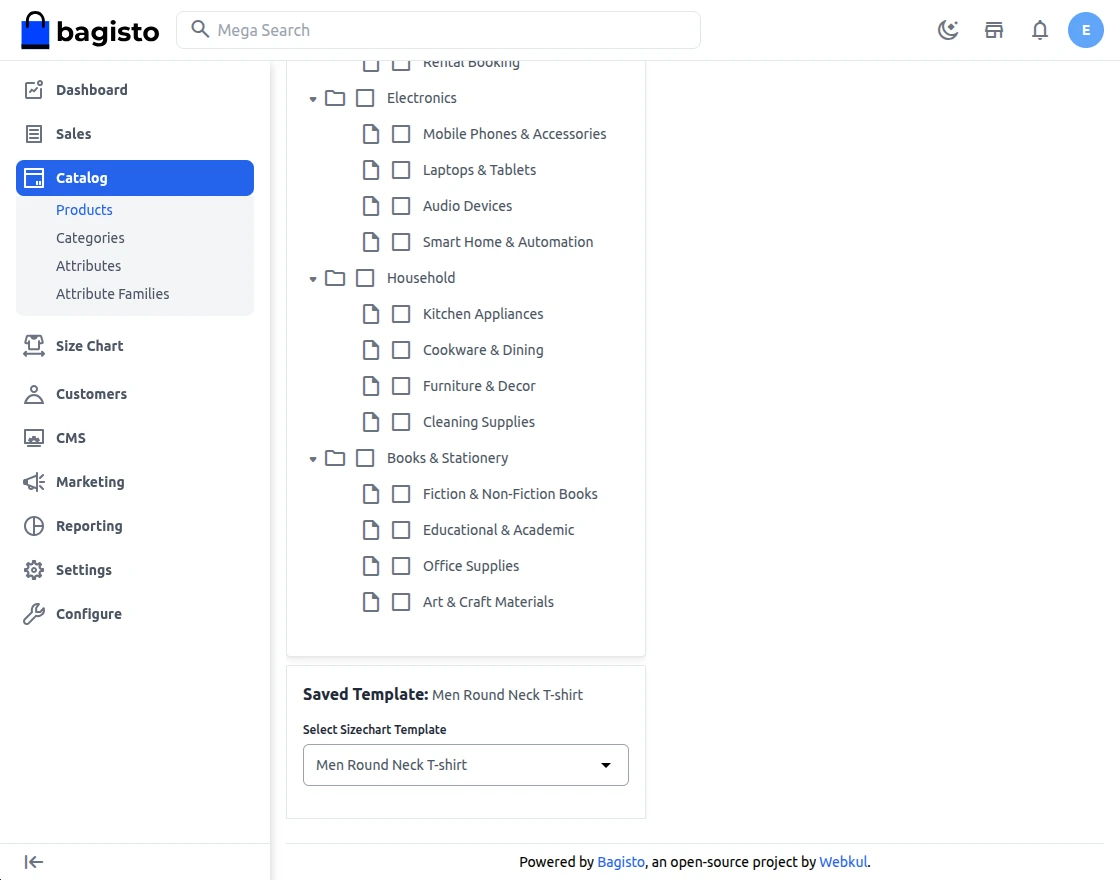Open the Size Chart sidebar icon

(x=34, y=346)
